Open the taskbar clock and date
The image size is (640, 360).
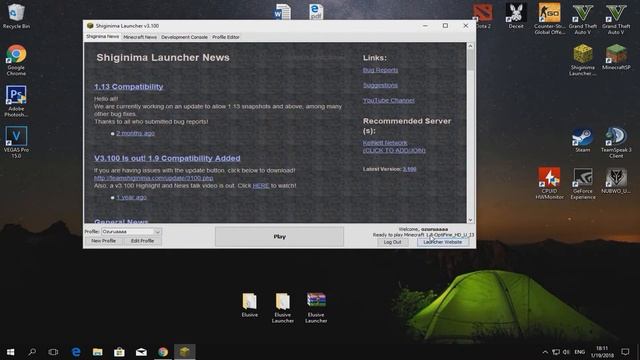click(602, 352)
